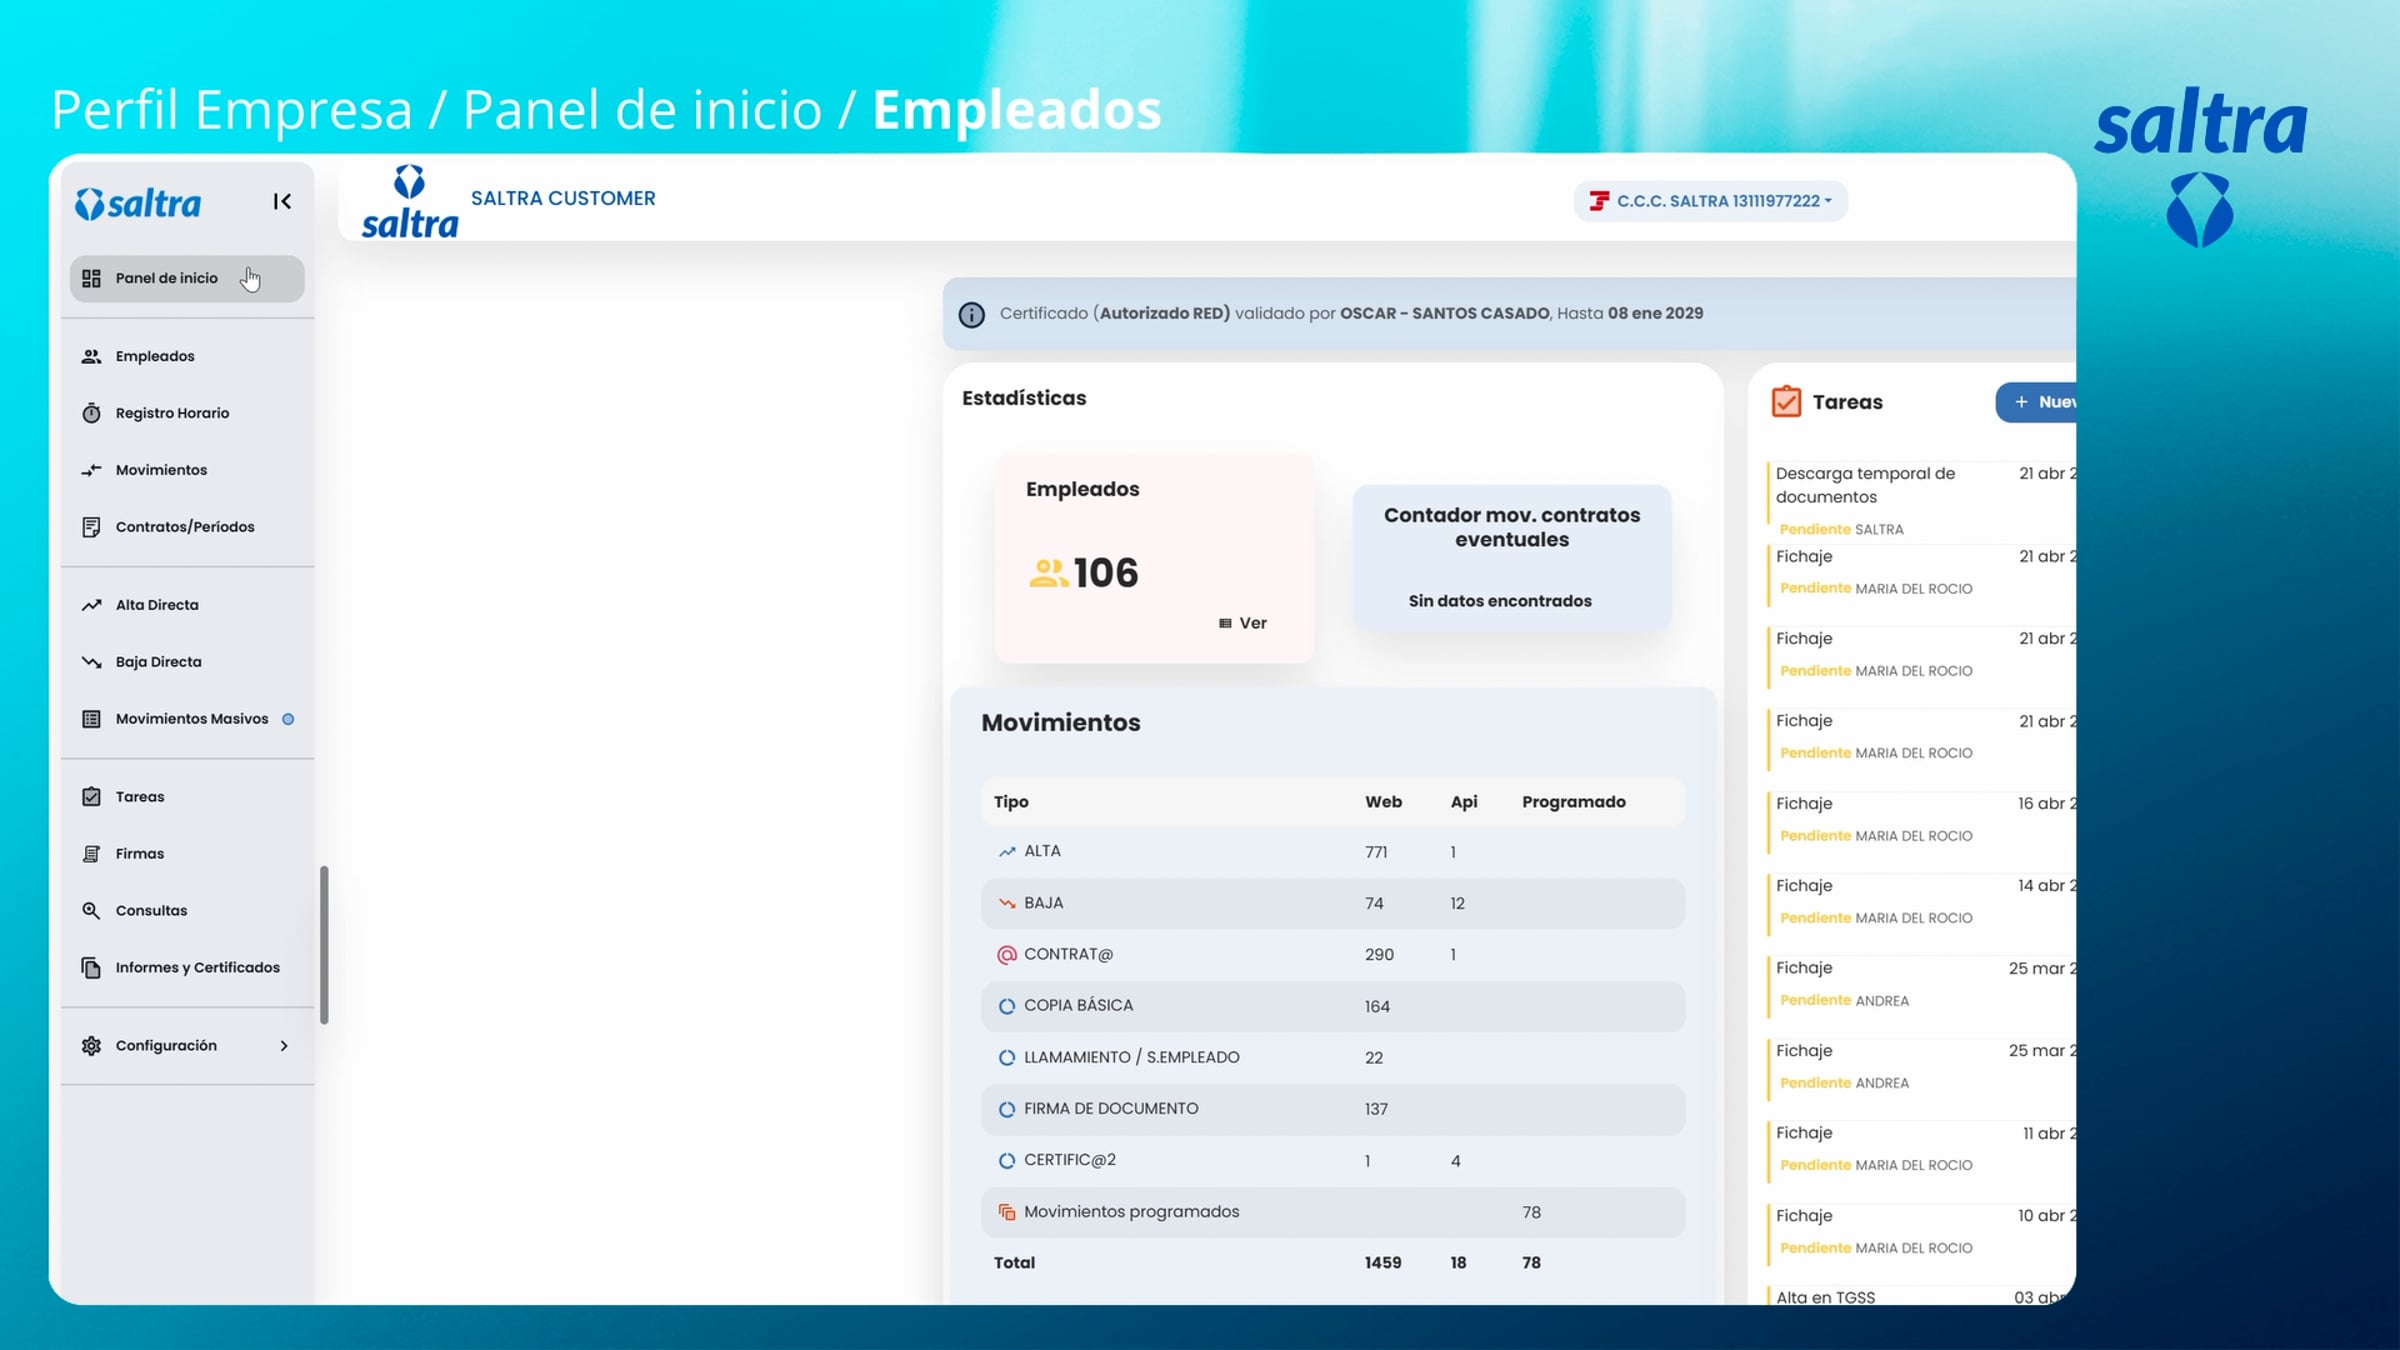Click the certificate info circle icon

pyautogui.click(x=971, y=314)
